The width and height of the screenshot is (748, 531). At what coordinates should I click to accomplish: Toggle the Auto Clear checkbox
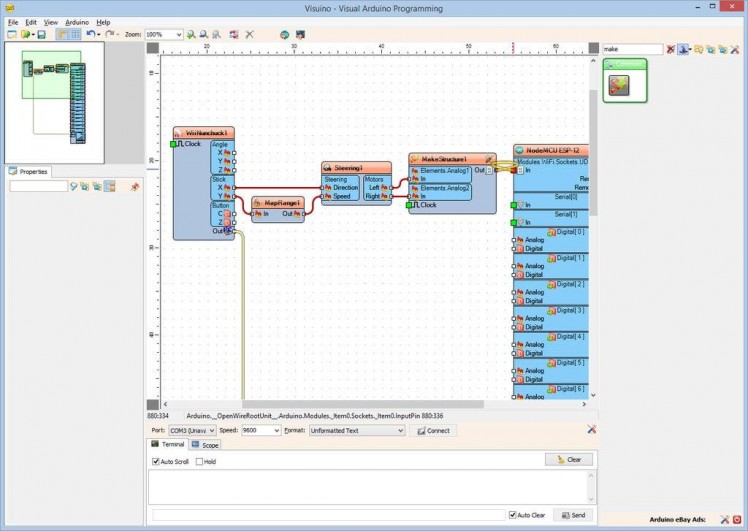pos(513,515)
